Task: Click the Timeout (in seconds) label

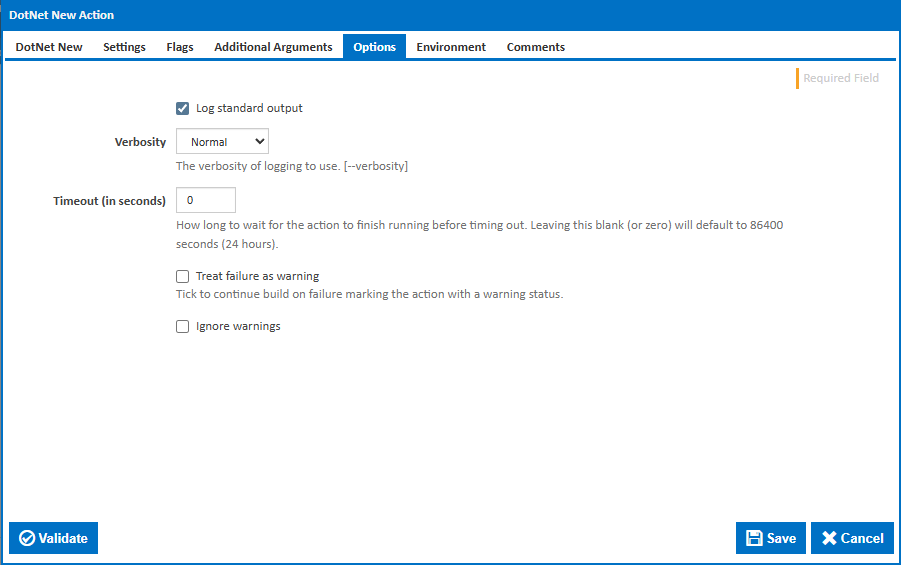Action: pyautogui.click(x=109, y=201)
